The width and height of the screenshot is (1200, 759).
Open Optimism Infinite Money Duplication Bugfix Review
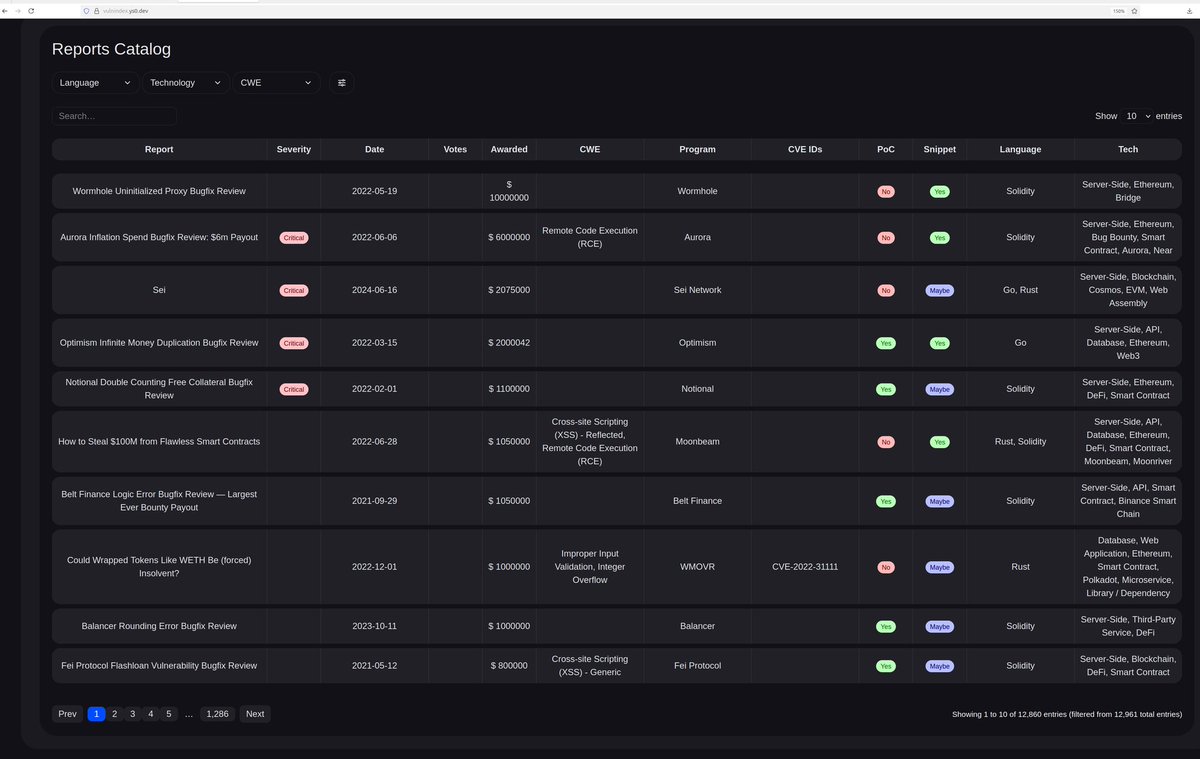click(x=159, y=343)
